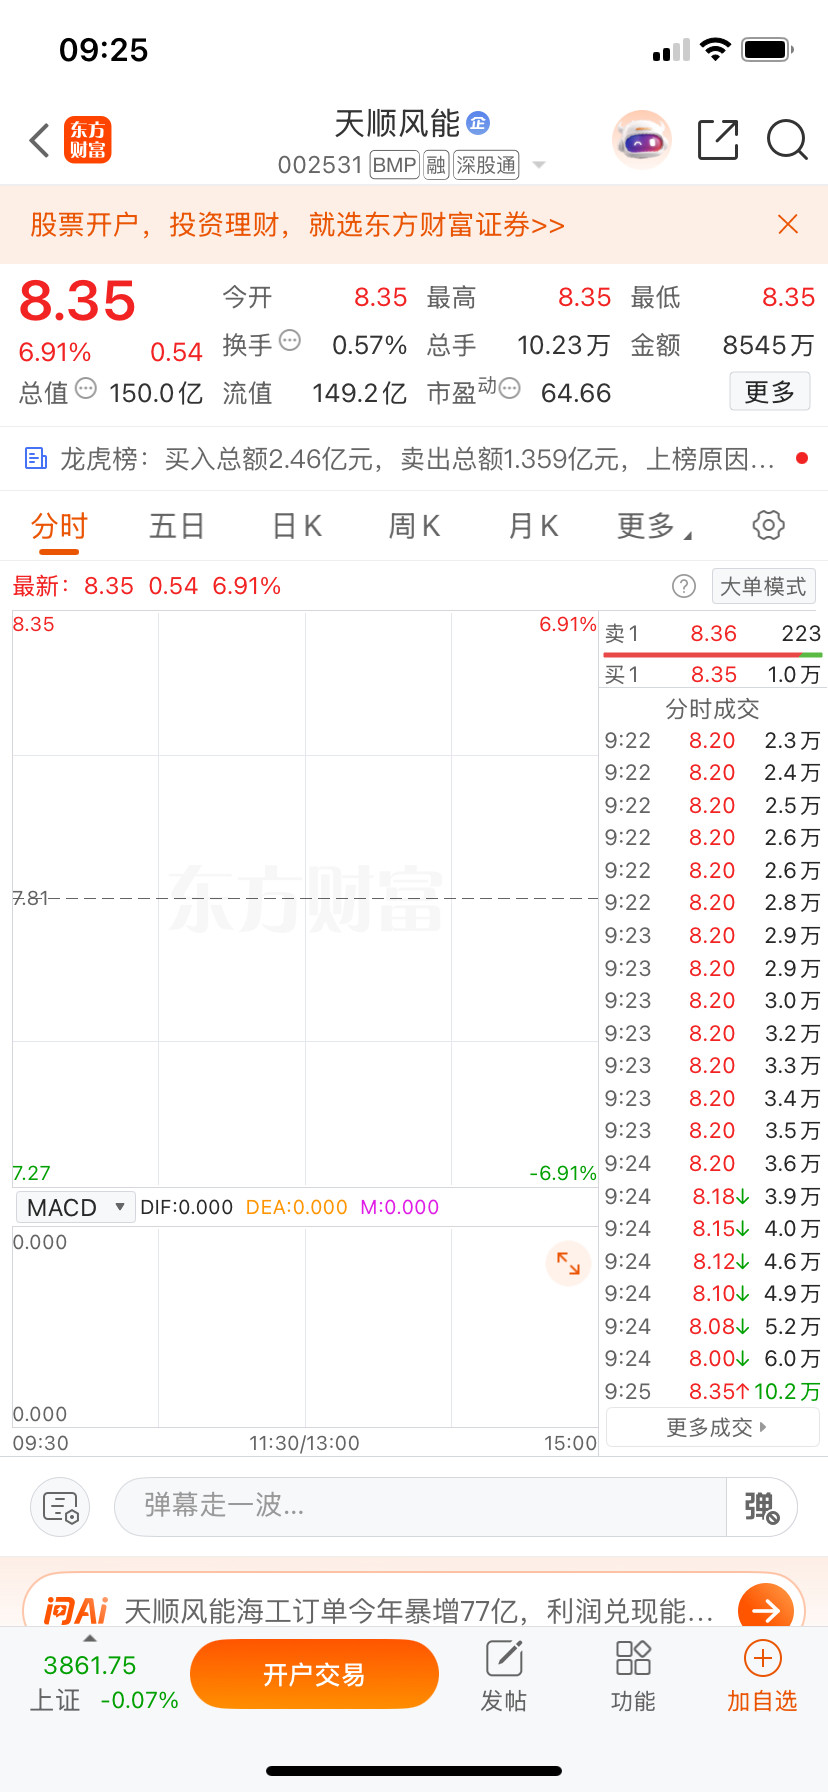Tap the 金额 8545万 value
The width and height of the screenshot is (828, 1792).
(x=768, y=345)
